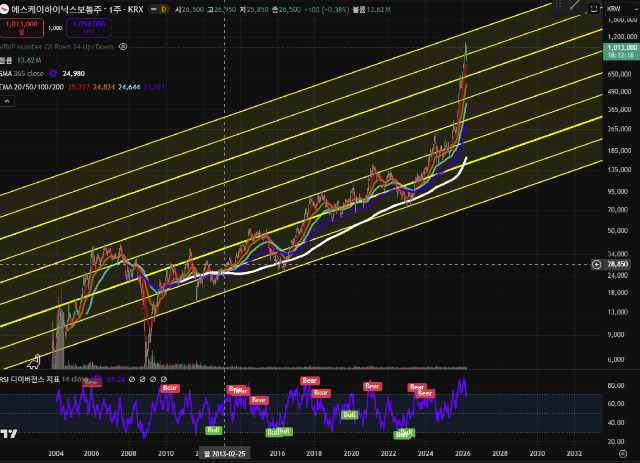
Task: Click the 50,000 price scale label
Action: point(618,231)
